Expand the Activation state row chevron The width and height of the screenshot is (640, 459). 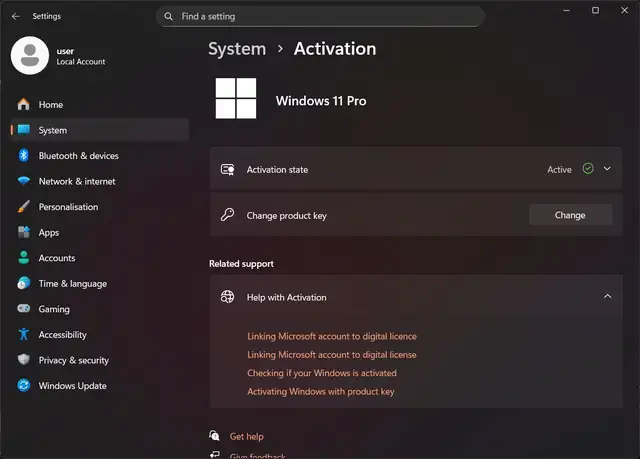click(607, 169)
